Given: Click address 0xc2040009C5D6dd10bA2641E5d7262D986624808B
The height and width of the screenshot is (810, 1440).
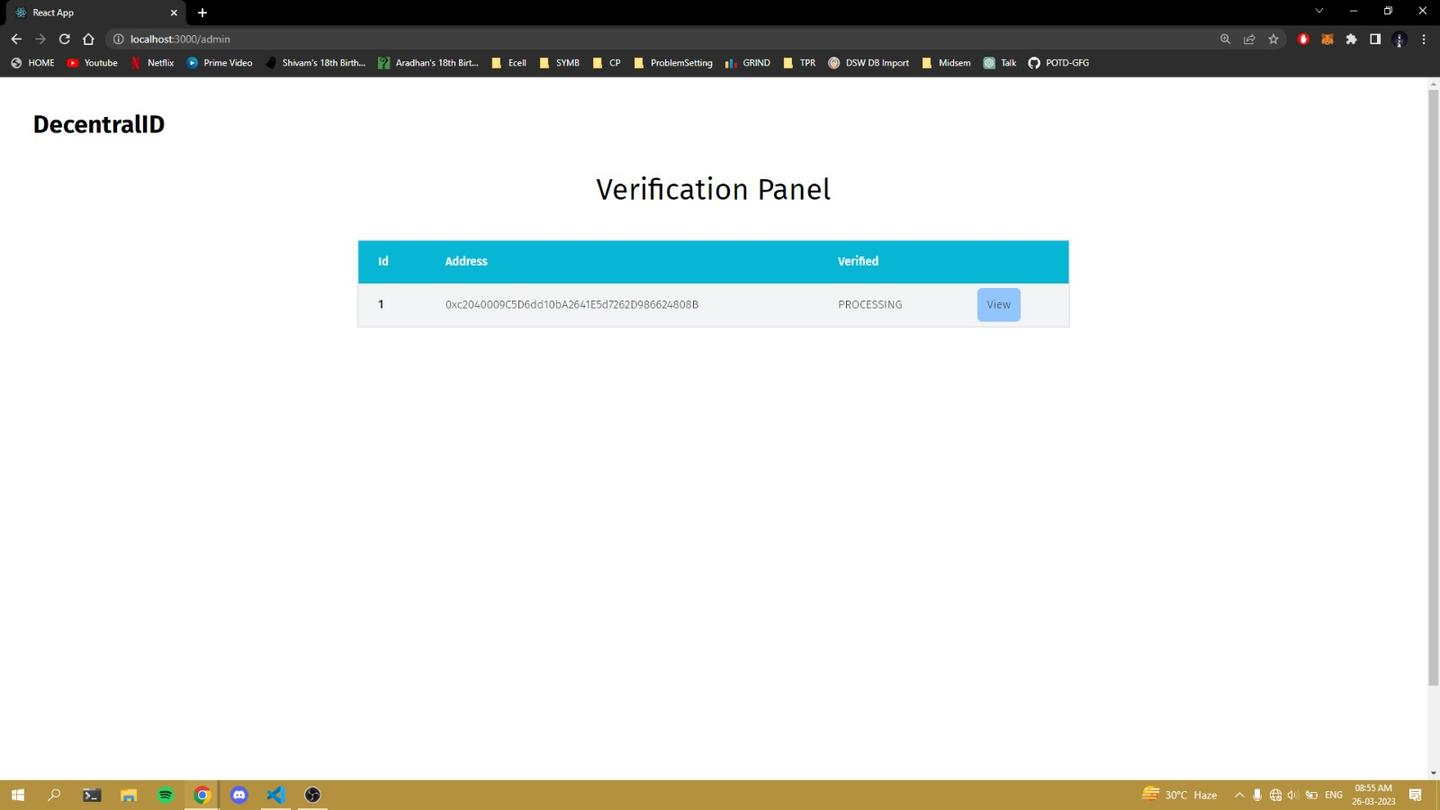Looking at the screenshot, I should 572,305.
